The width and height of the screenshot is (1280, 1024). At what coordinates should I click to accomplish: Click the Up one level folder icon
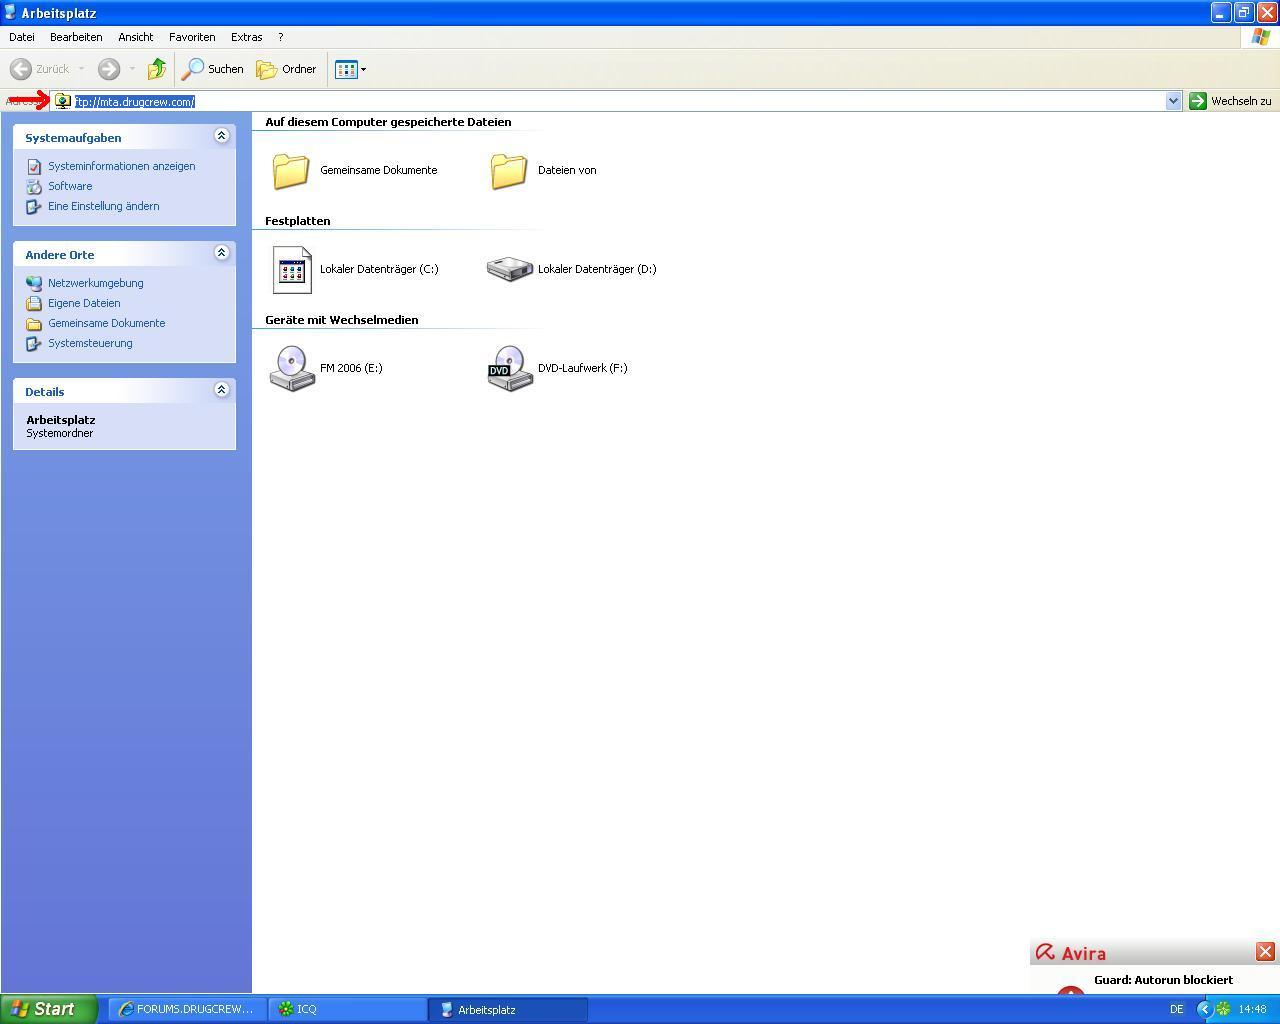(x=157, y=69)
